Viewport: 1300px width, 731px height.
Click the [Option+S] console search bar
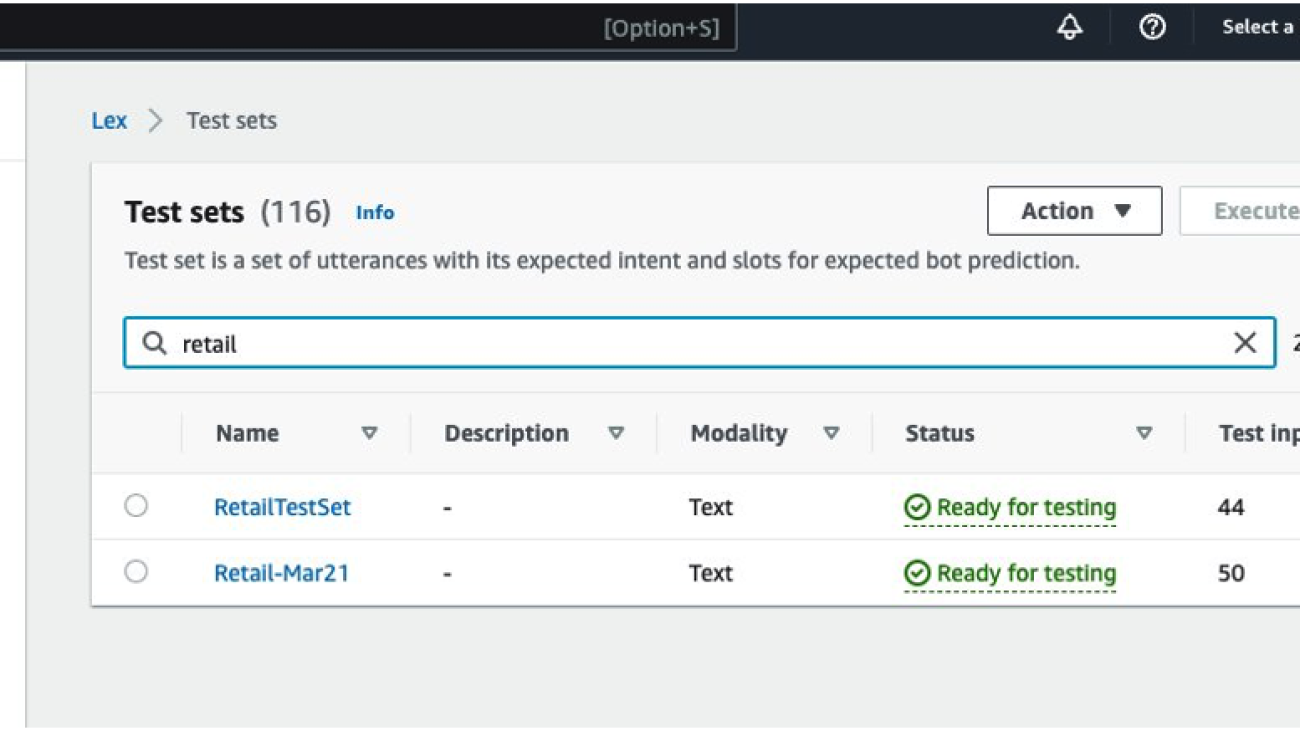(x=368, y=28)
